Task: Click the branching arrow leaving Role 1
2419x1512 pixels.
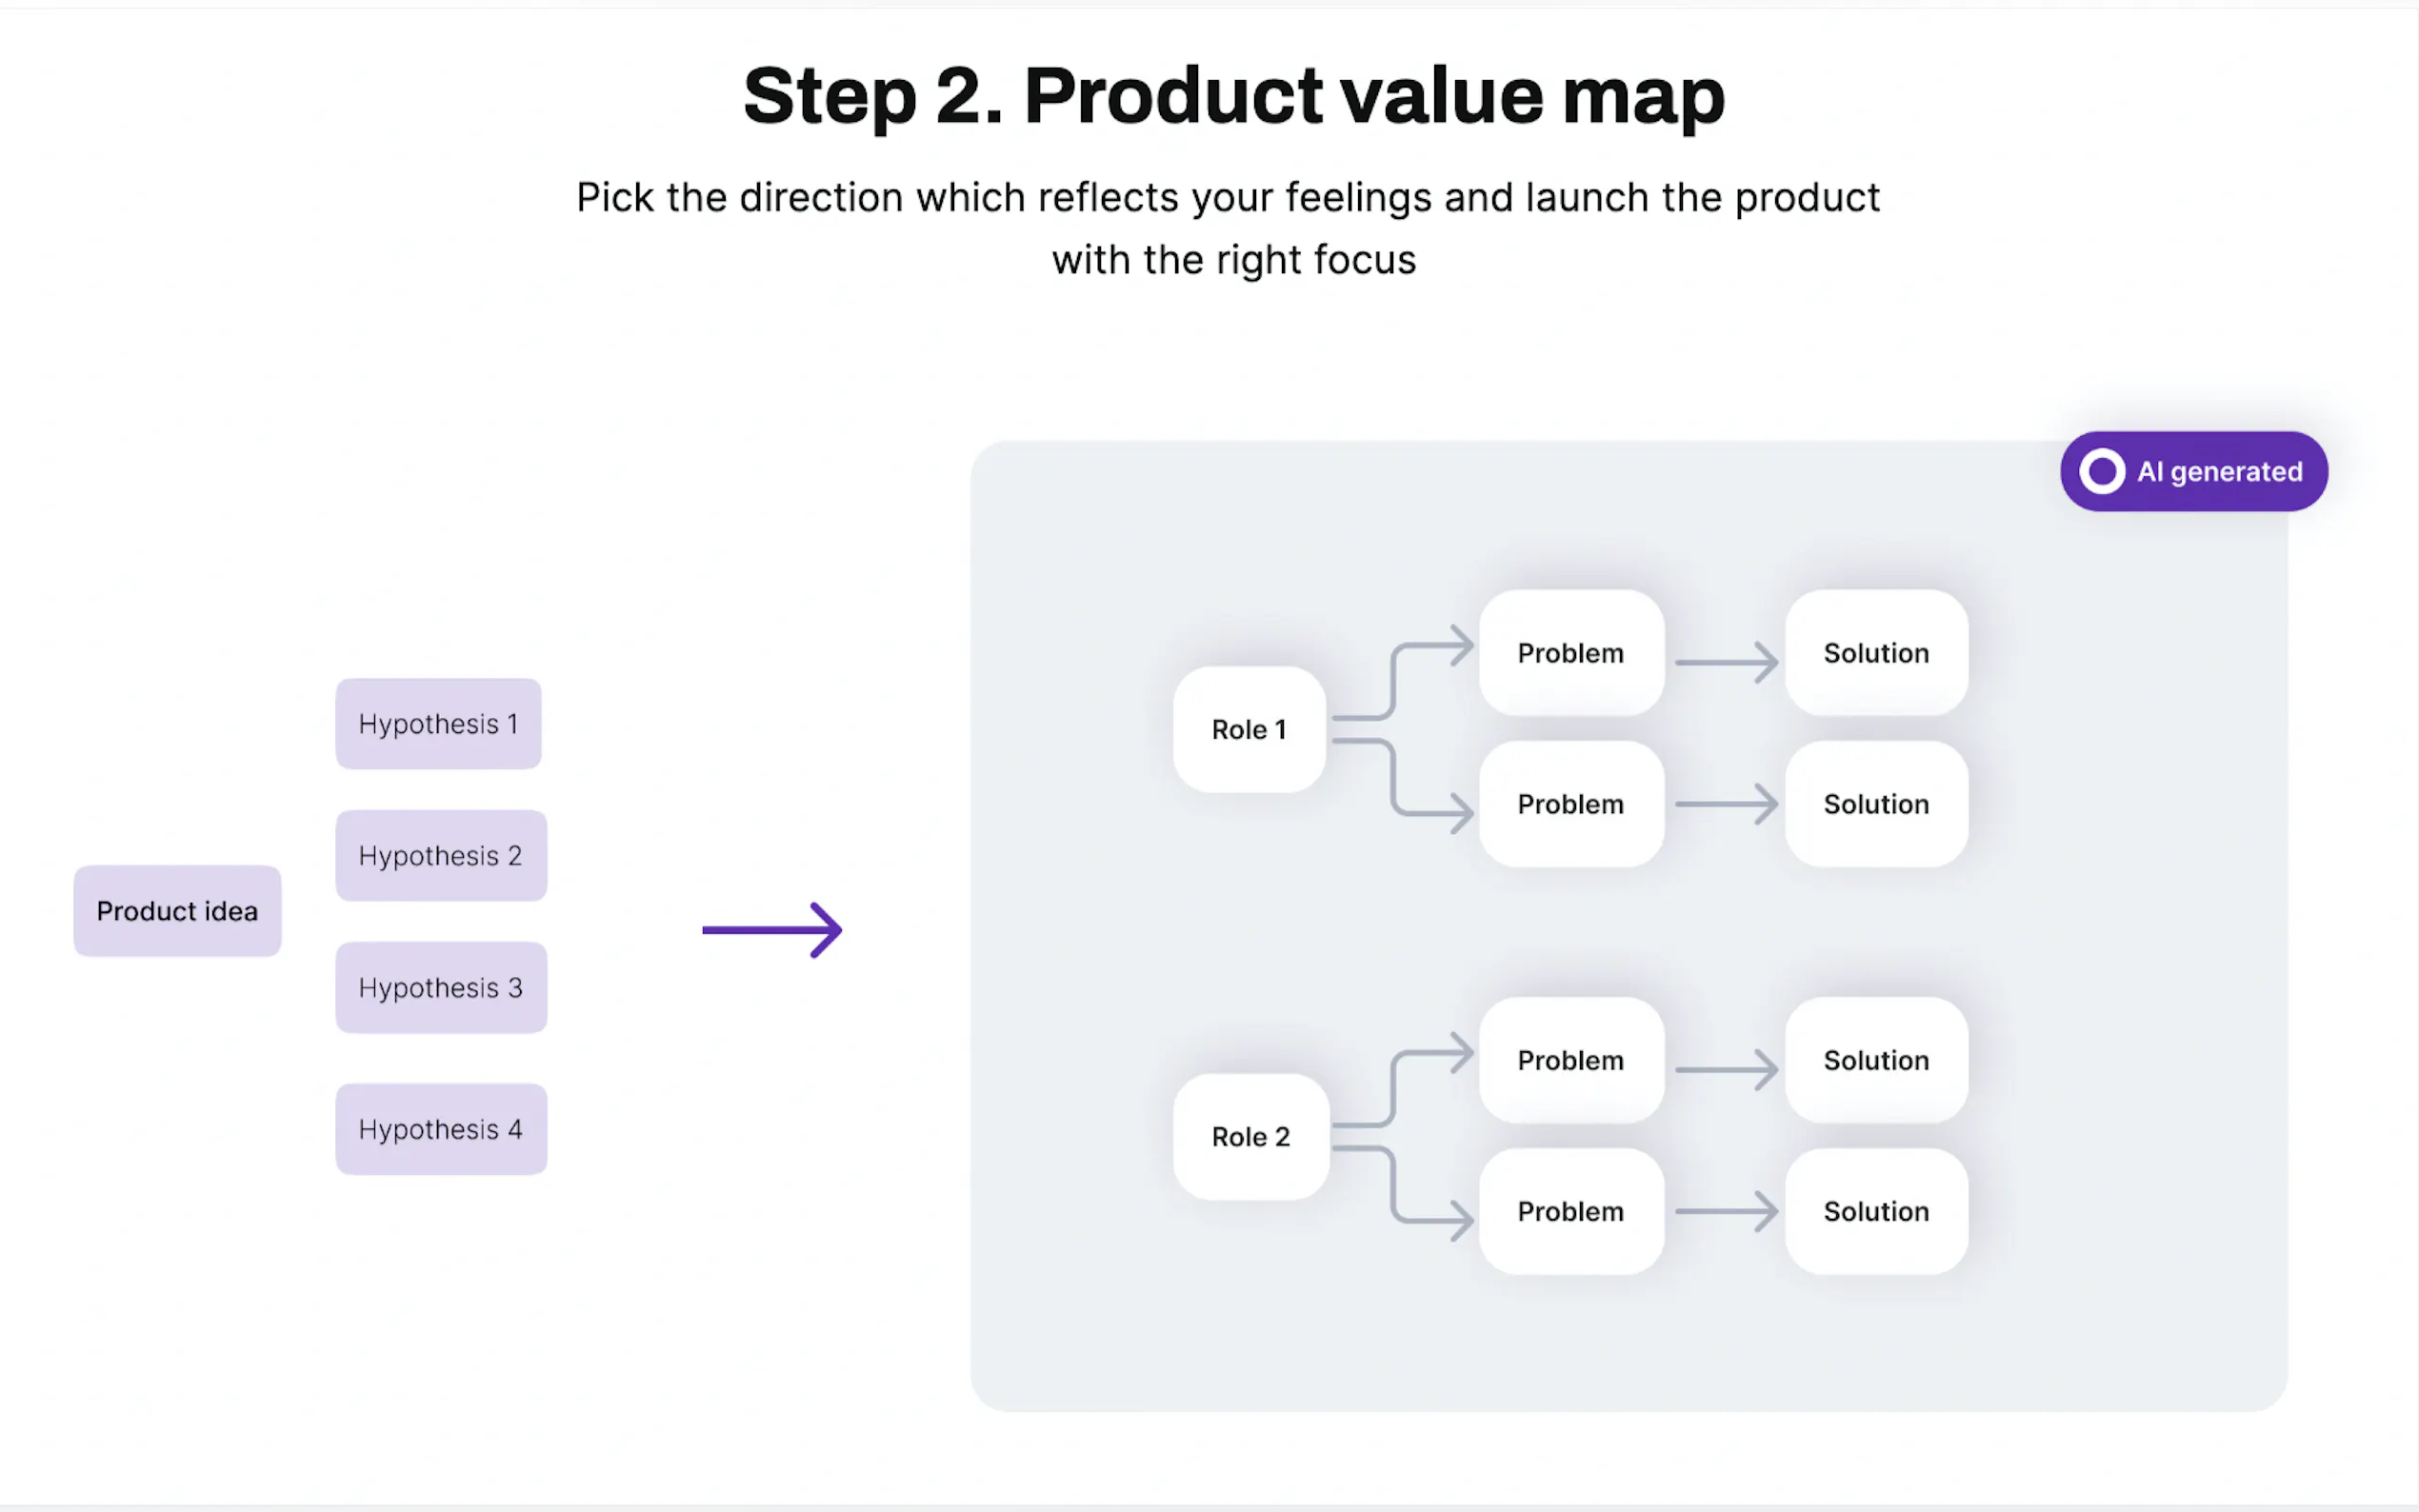Action: [1395, 729]
